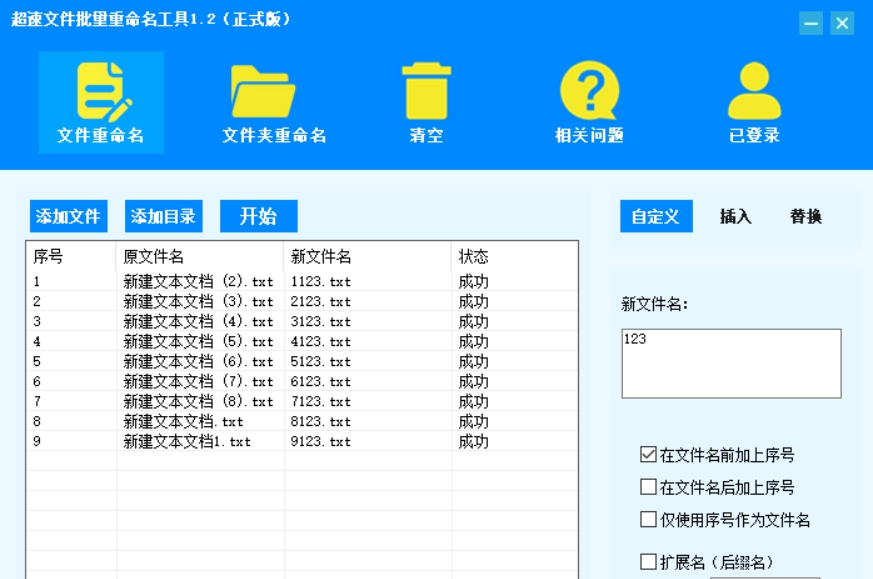This screenshot has width=873, height=579.
Task: Click the 状态 column header
Action: [x=466, y=254]
